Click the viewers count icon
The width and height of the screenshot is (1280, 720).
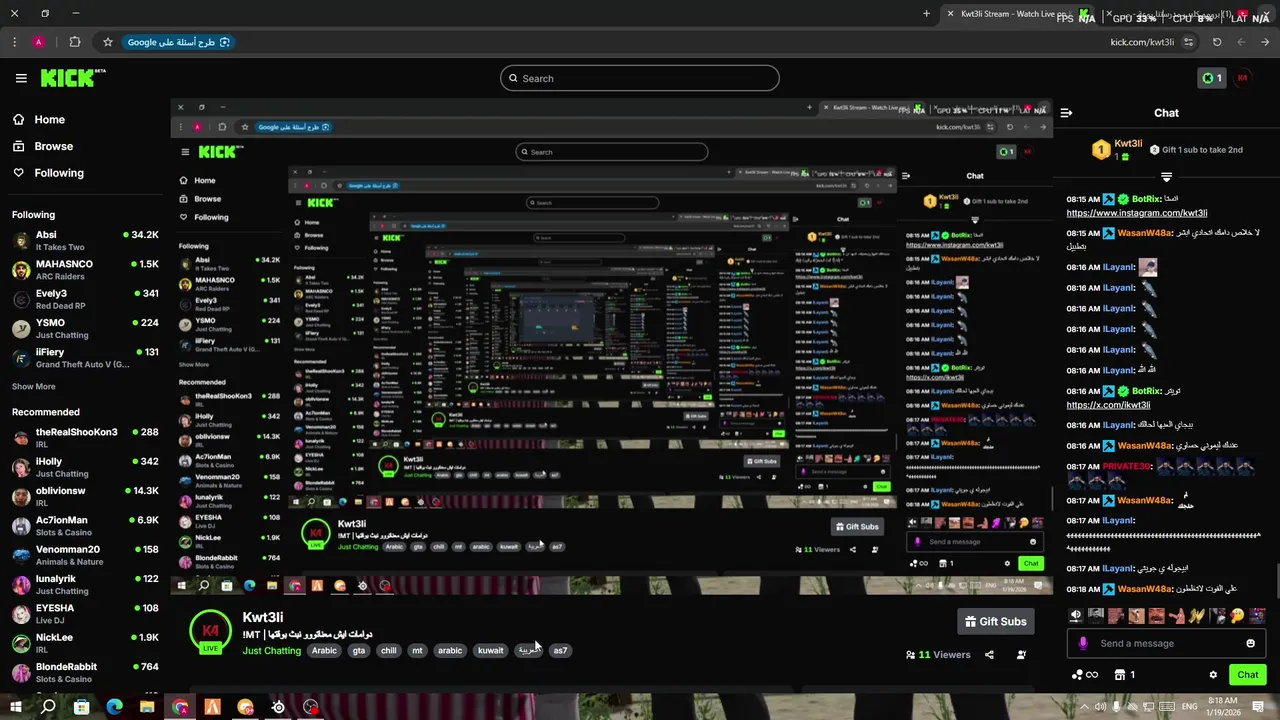tap(910, 655)
